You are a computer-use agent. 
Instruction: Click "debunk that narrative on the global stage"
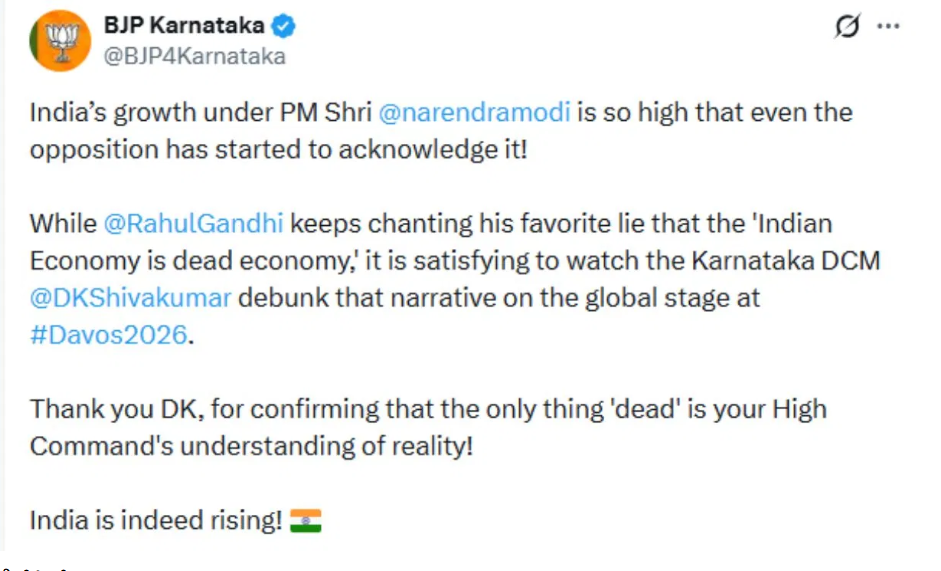point(497,297)
